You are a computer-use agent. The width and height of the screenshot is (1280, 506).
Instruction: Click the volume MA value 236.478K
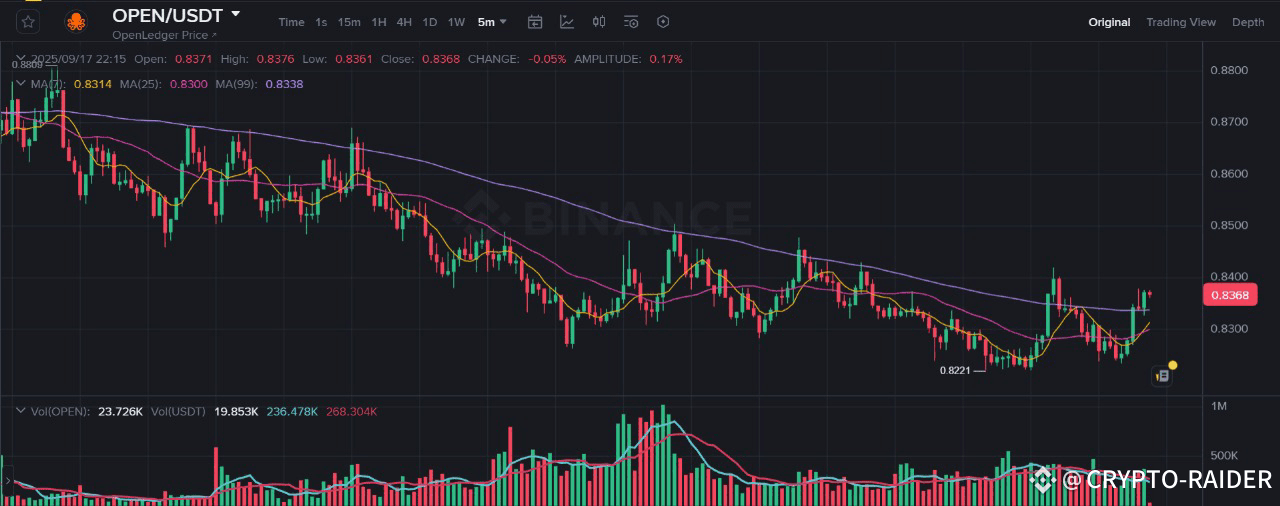click(x=292, y=411)
